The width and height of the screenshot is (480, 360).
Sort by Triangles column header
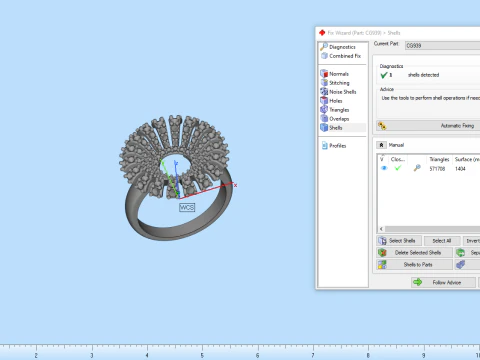click(439, 159)
